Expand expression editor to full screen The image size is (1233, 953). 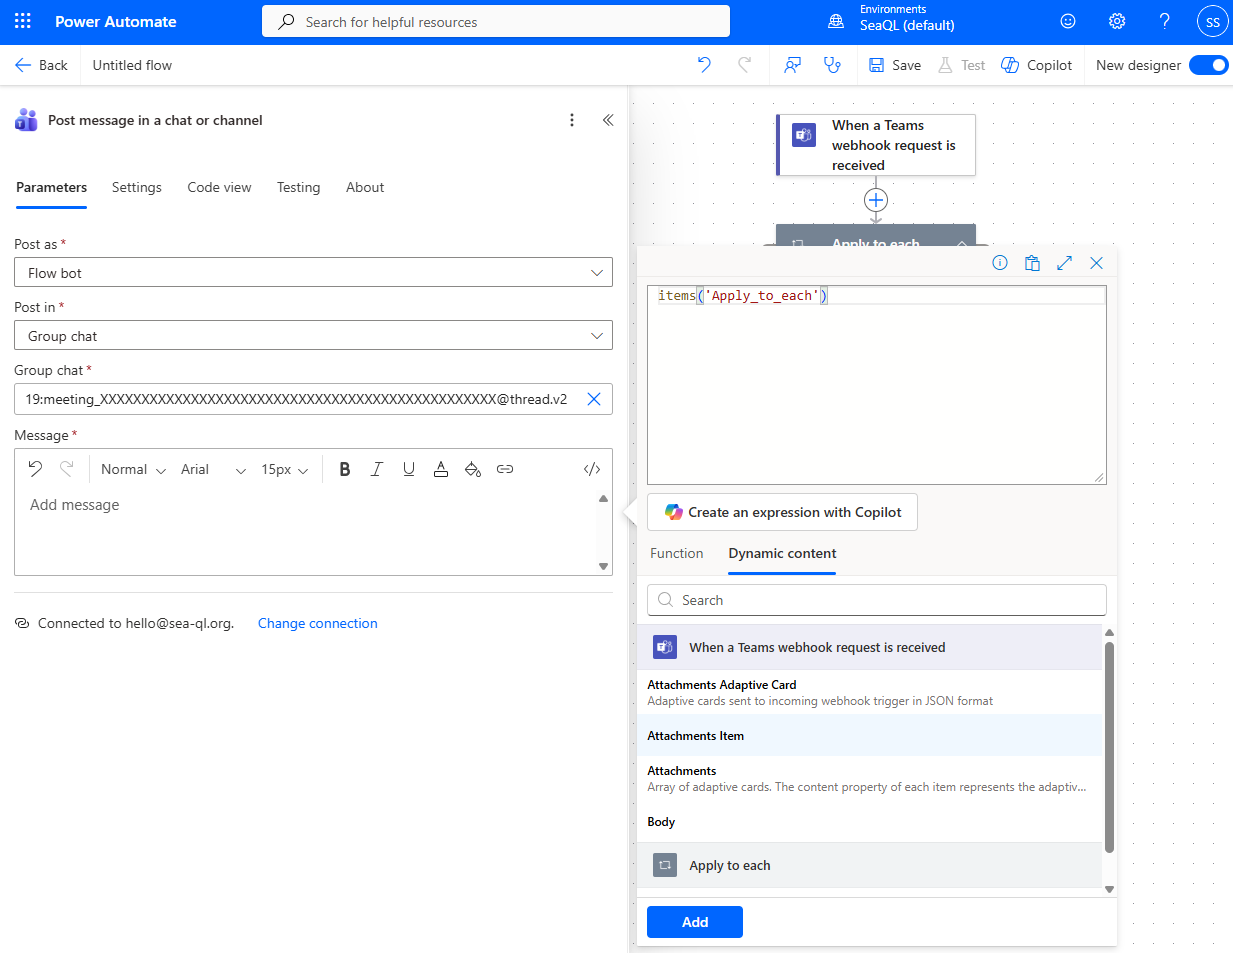click(x=1064, y=263)
